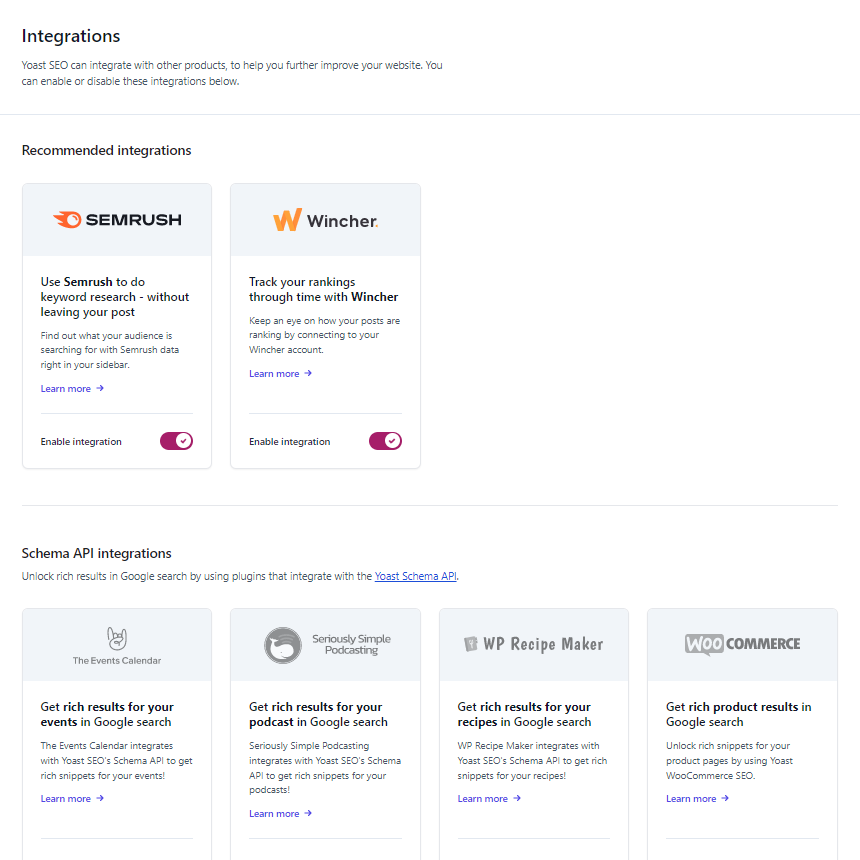The image size is (860, 860).
Task: Click the Semrush logo banner
Action: (117, 220)
